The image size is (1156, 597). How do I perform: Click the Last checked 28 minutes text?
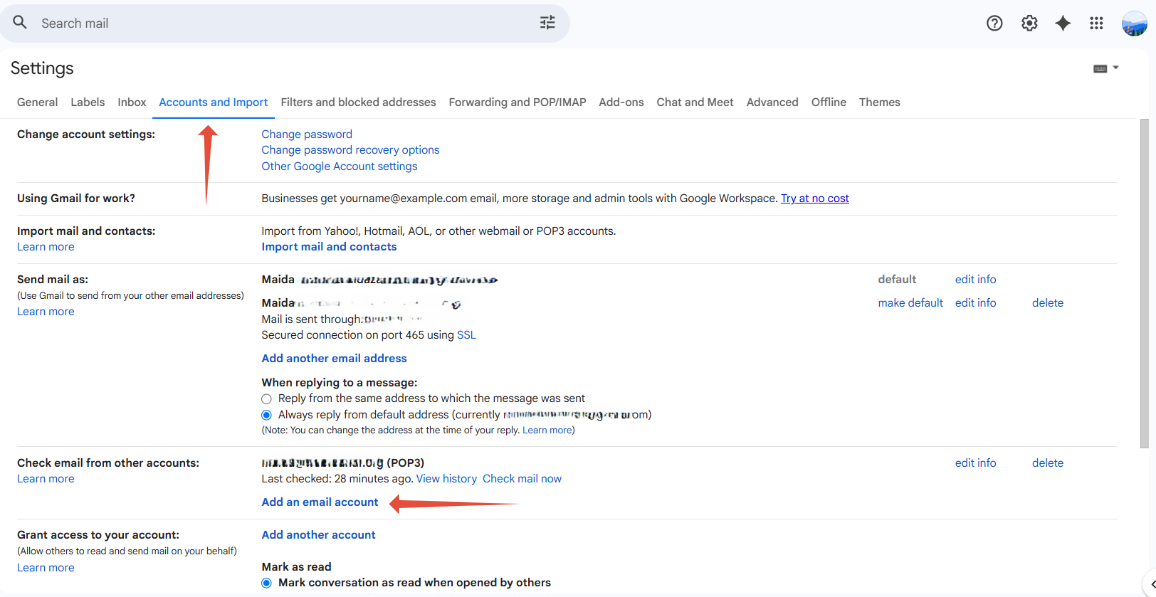tap(338, 479)
